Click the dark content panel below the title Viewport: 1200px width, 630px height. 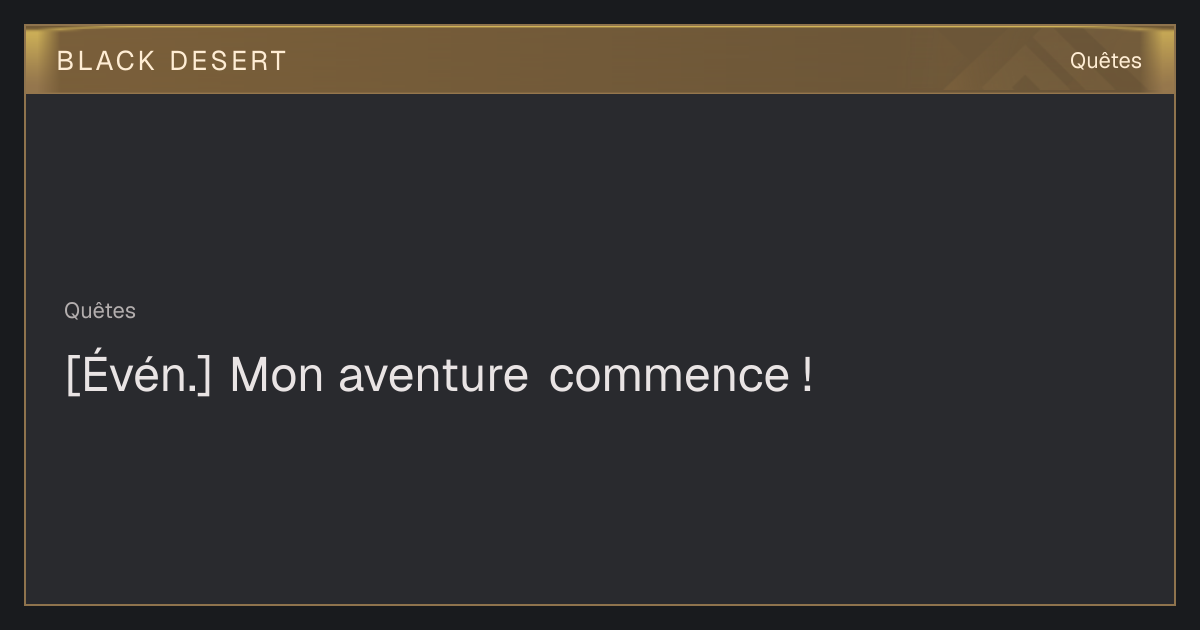click(x=600, y=500)
